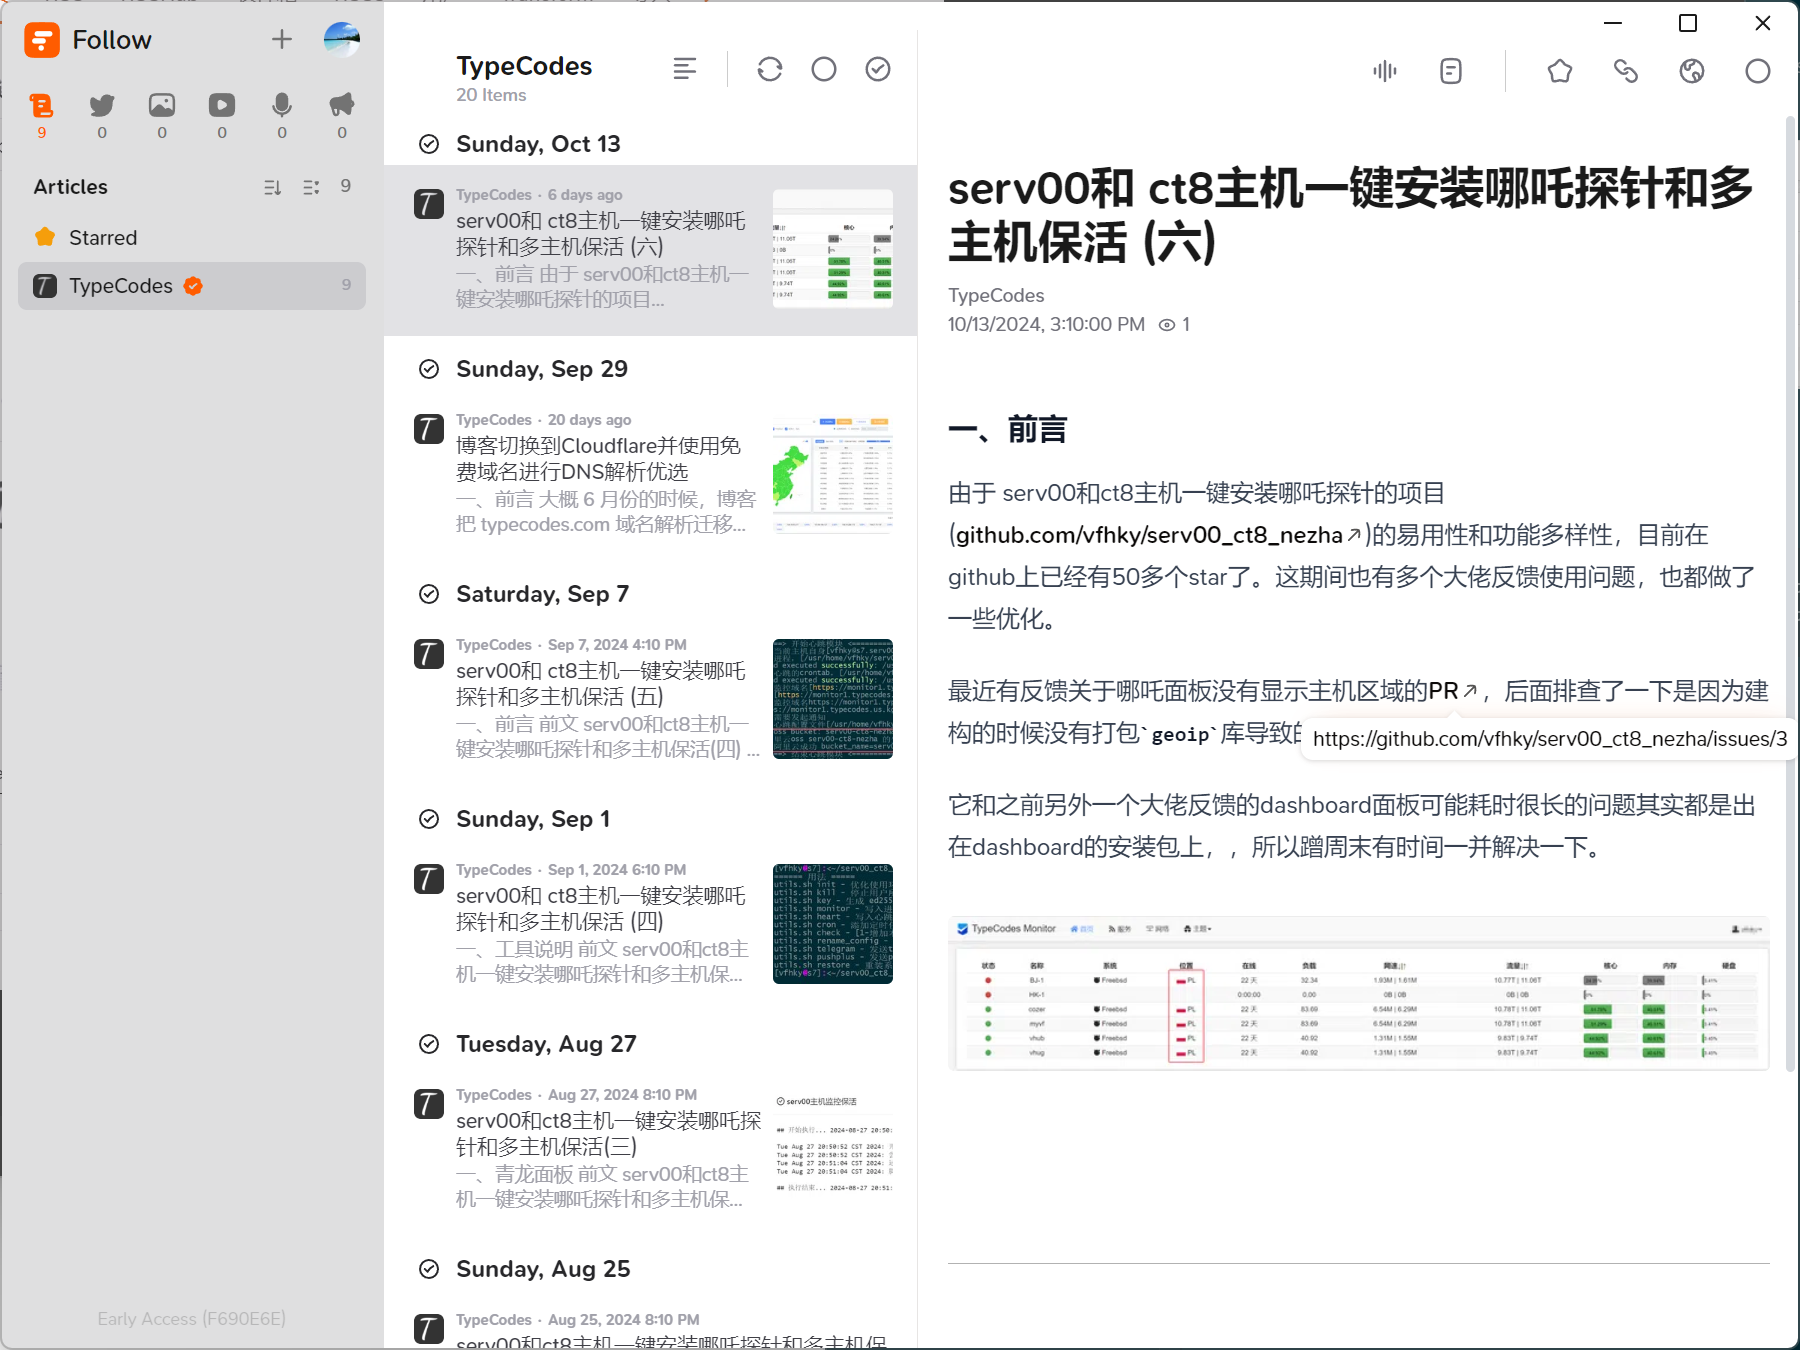Click TypeCodes feed icon on Sep 7 entry
The image size is (1800, 1350).
429,655
